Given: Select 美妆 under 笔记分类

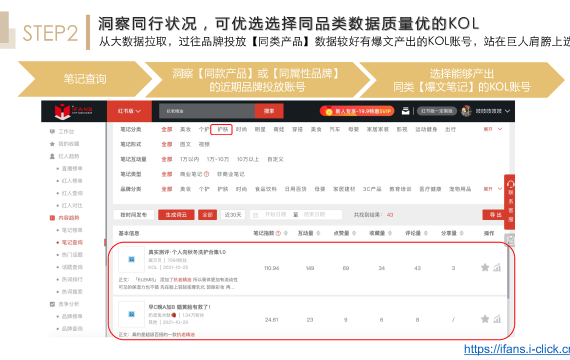Looking at the screenshot, I should click(185, 129).
